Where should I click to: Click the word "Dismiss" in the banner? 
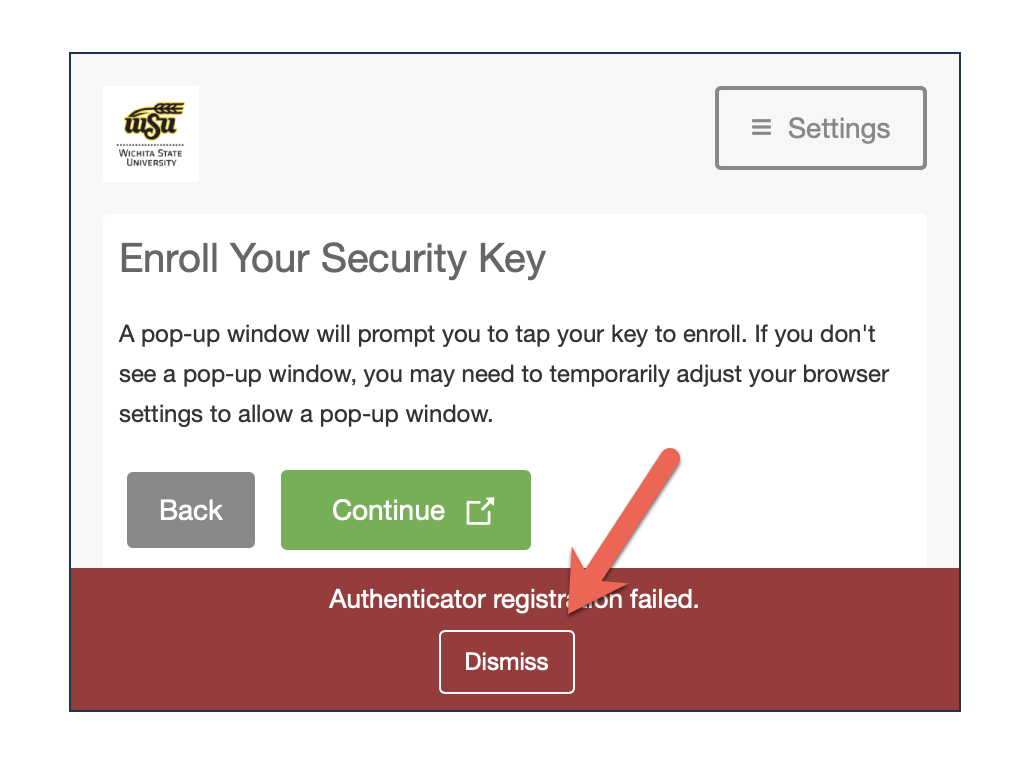507,662
